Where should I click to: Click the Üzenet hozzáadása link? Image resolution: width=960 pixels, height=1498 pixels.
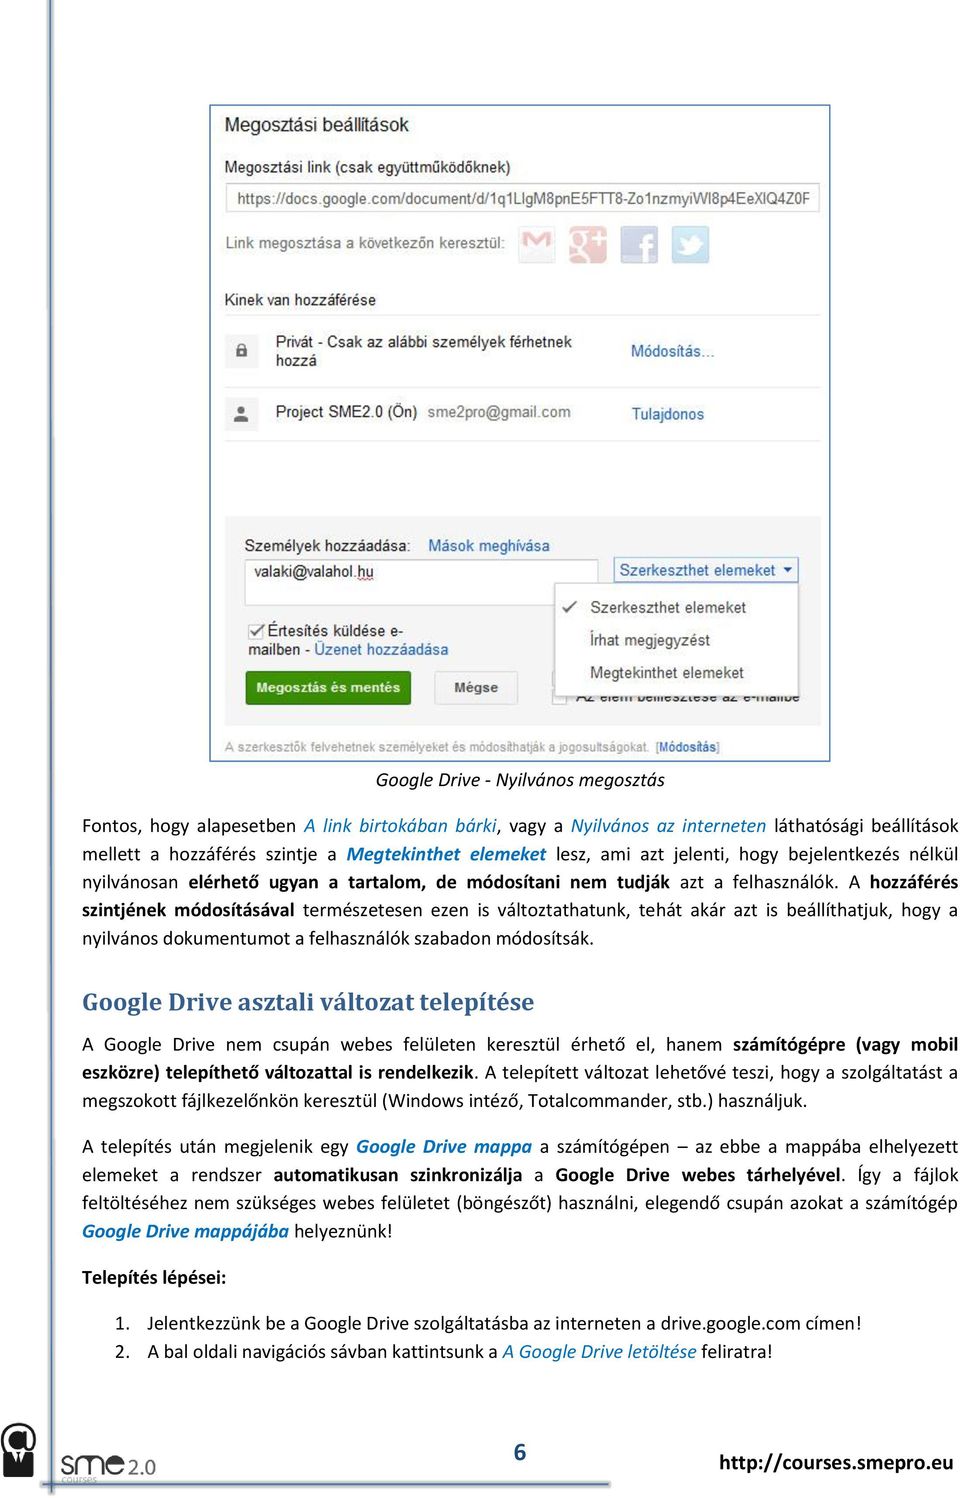tap(381, 649)
